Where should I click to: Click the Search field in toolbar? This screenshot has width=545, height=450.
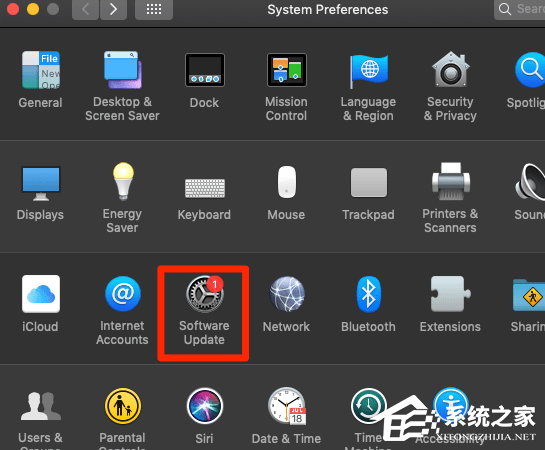[x=520, y=9]
